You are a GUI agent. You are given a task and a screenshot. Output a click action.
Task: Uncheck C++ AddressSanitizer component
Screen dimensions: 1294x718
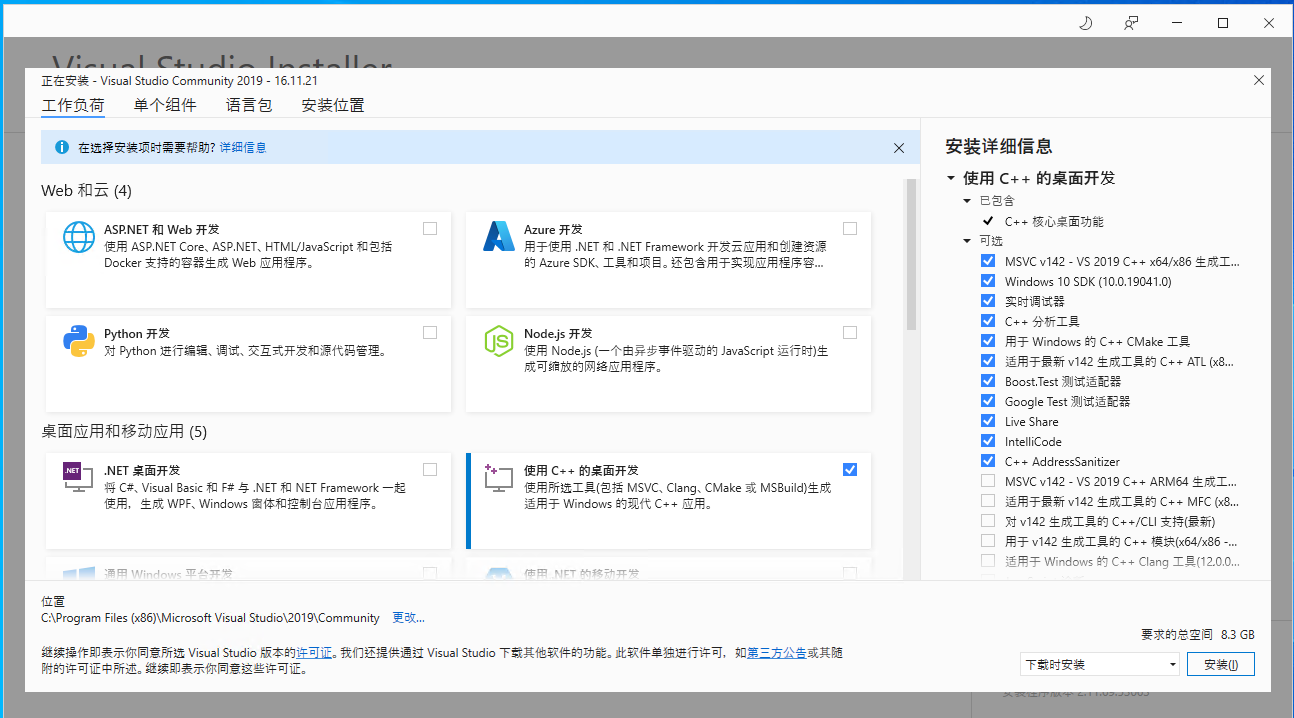(988, 461)
